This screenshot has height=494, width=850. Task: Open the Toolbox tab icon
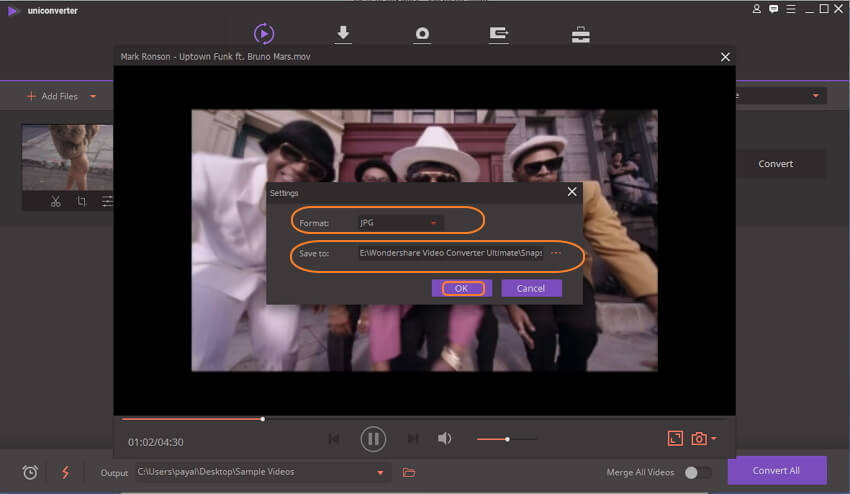581,35
